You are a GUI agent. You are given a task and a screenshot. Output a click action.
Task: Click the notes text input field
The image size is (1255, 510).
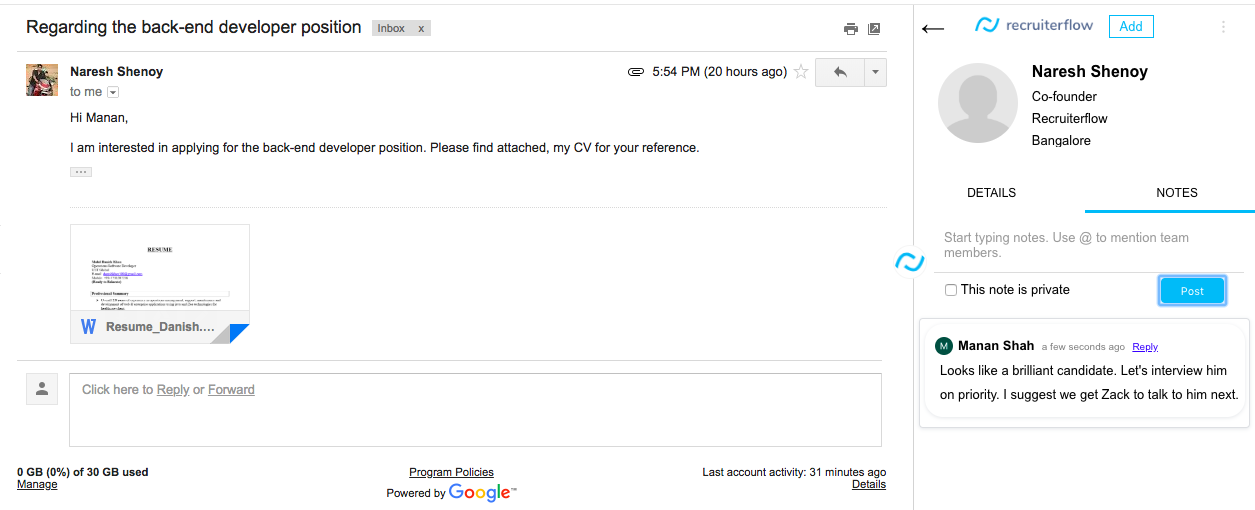1088,246
